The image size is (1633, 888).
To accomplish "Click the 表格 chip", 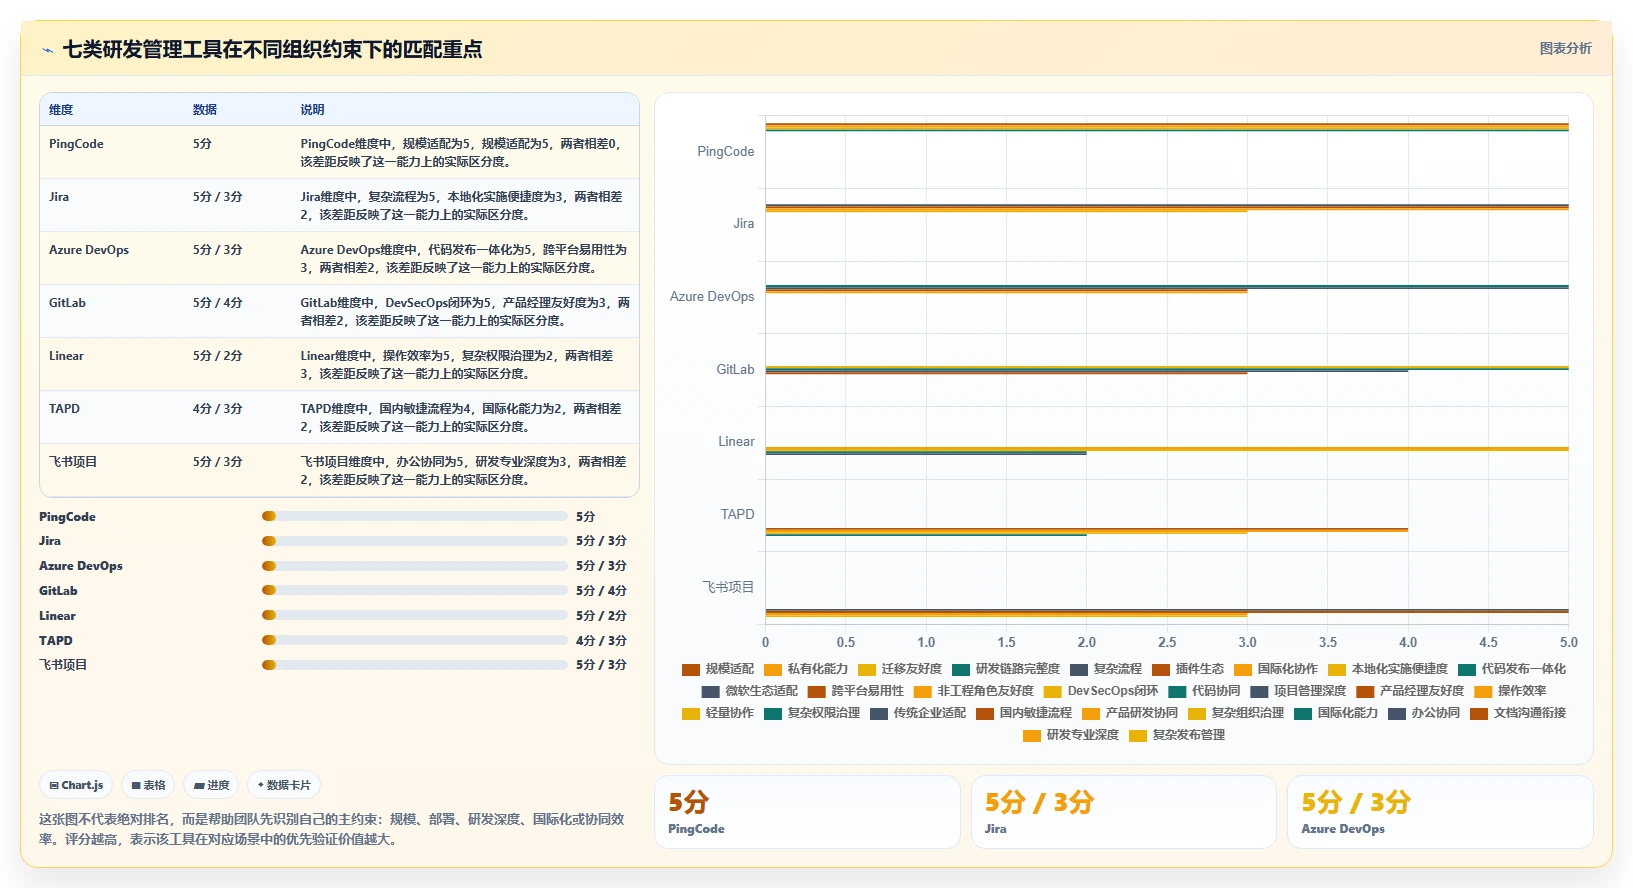I will pyautogui.click(x=148, y=785).
